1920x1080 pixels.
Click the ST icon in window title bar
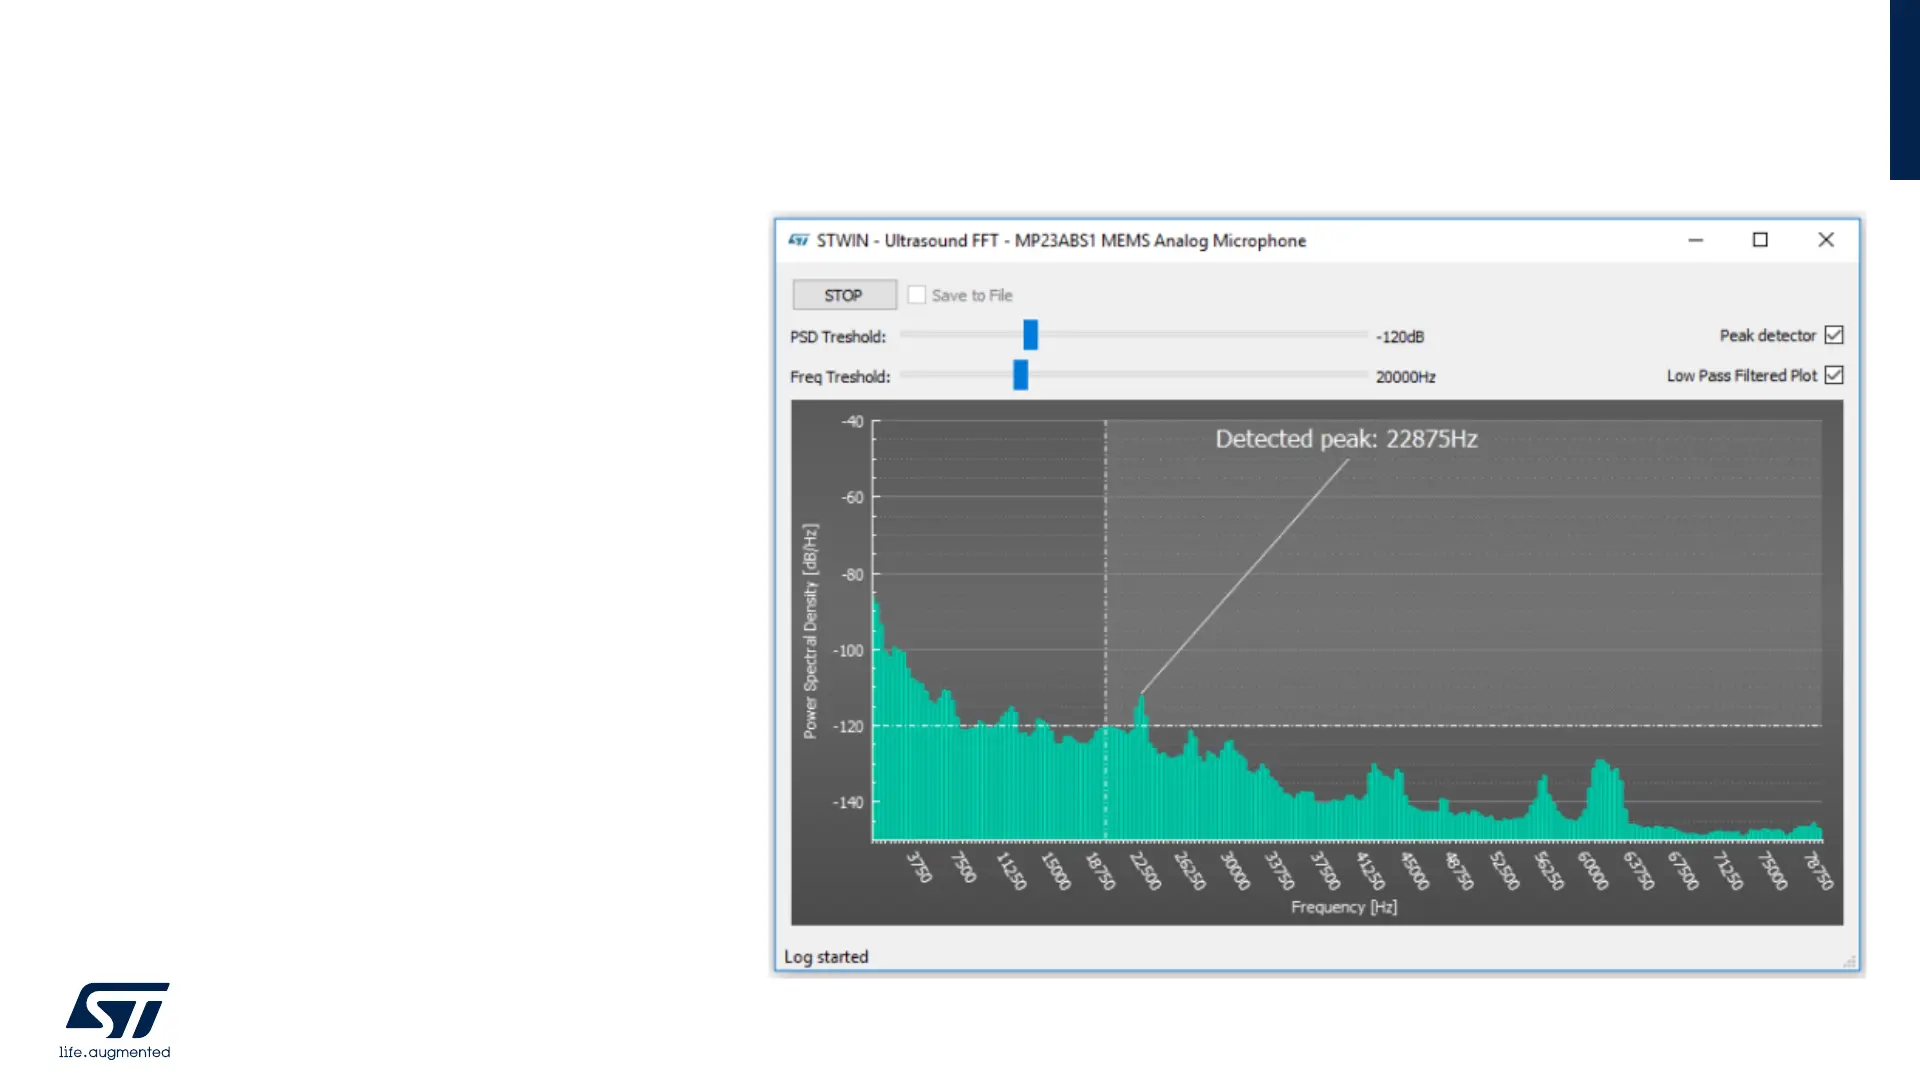point(798,240)
